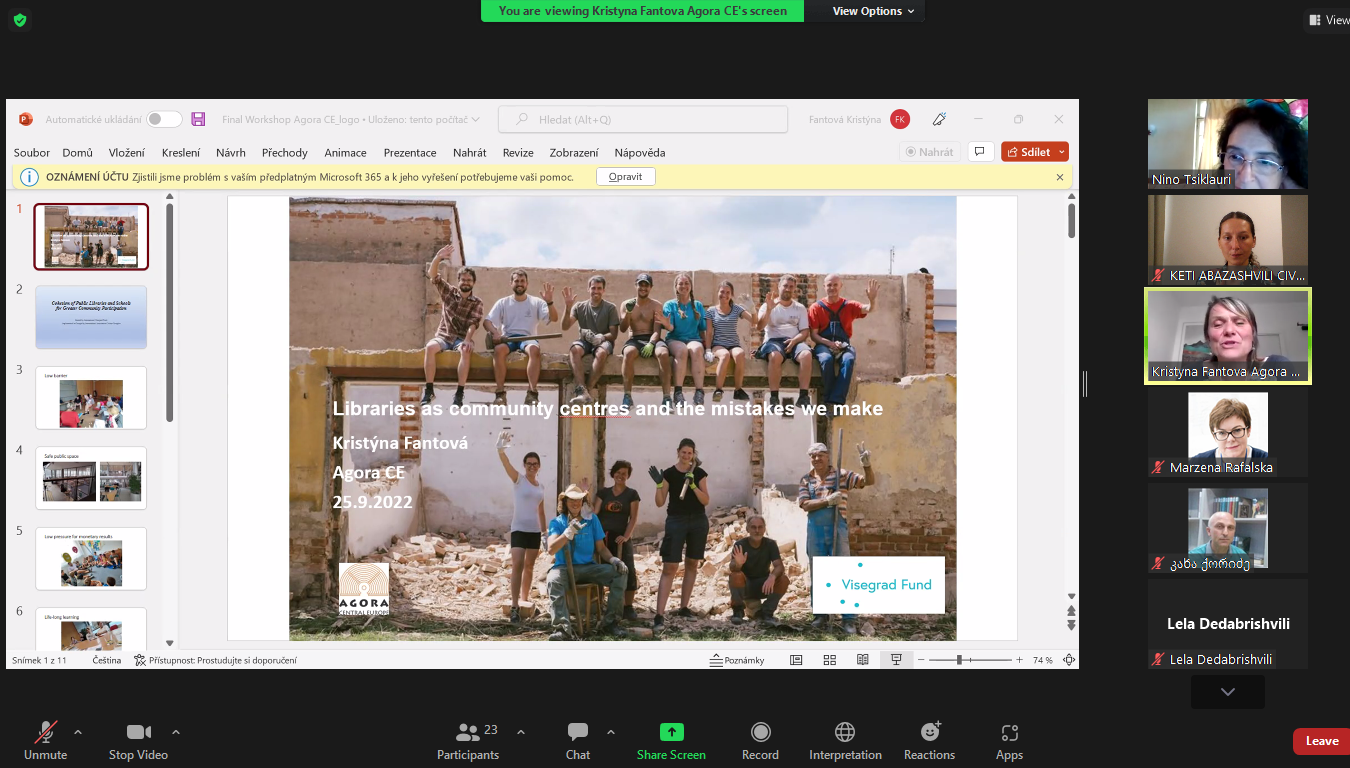Open the Zoom Apps icon
The width and height of the screenshot is (1350, 768).
click(1009, 733)
